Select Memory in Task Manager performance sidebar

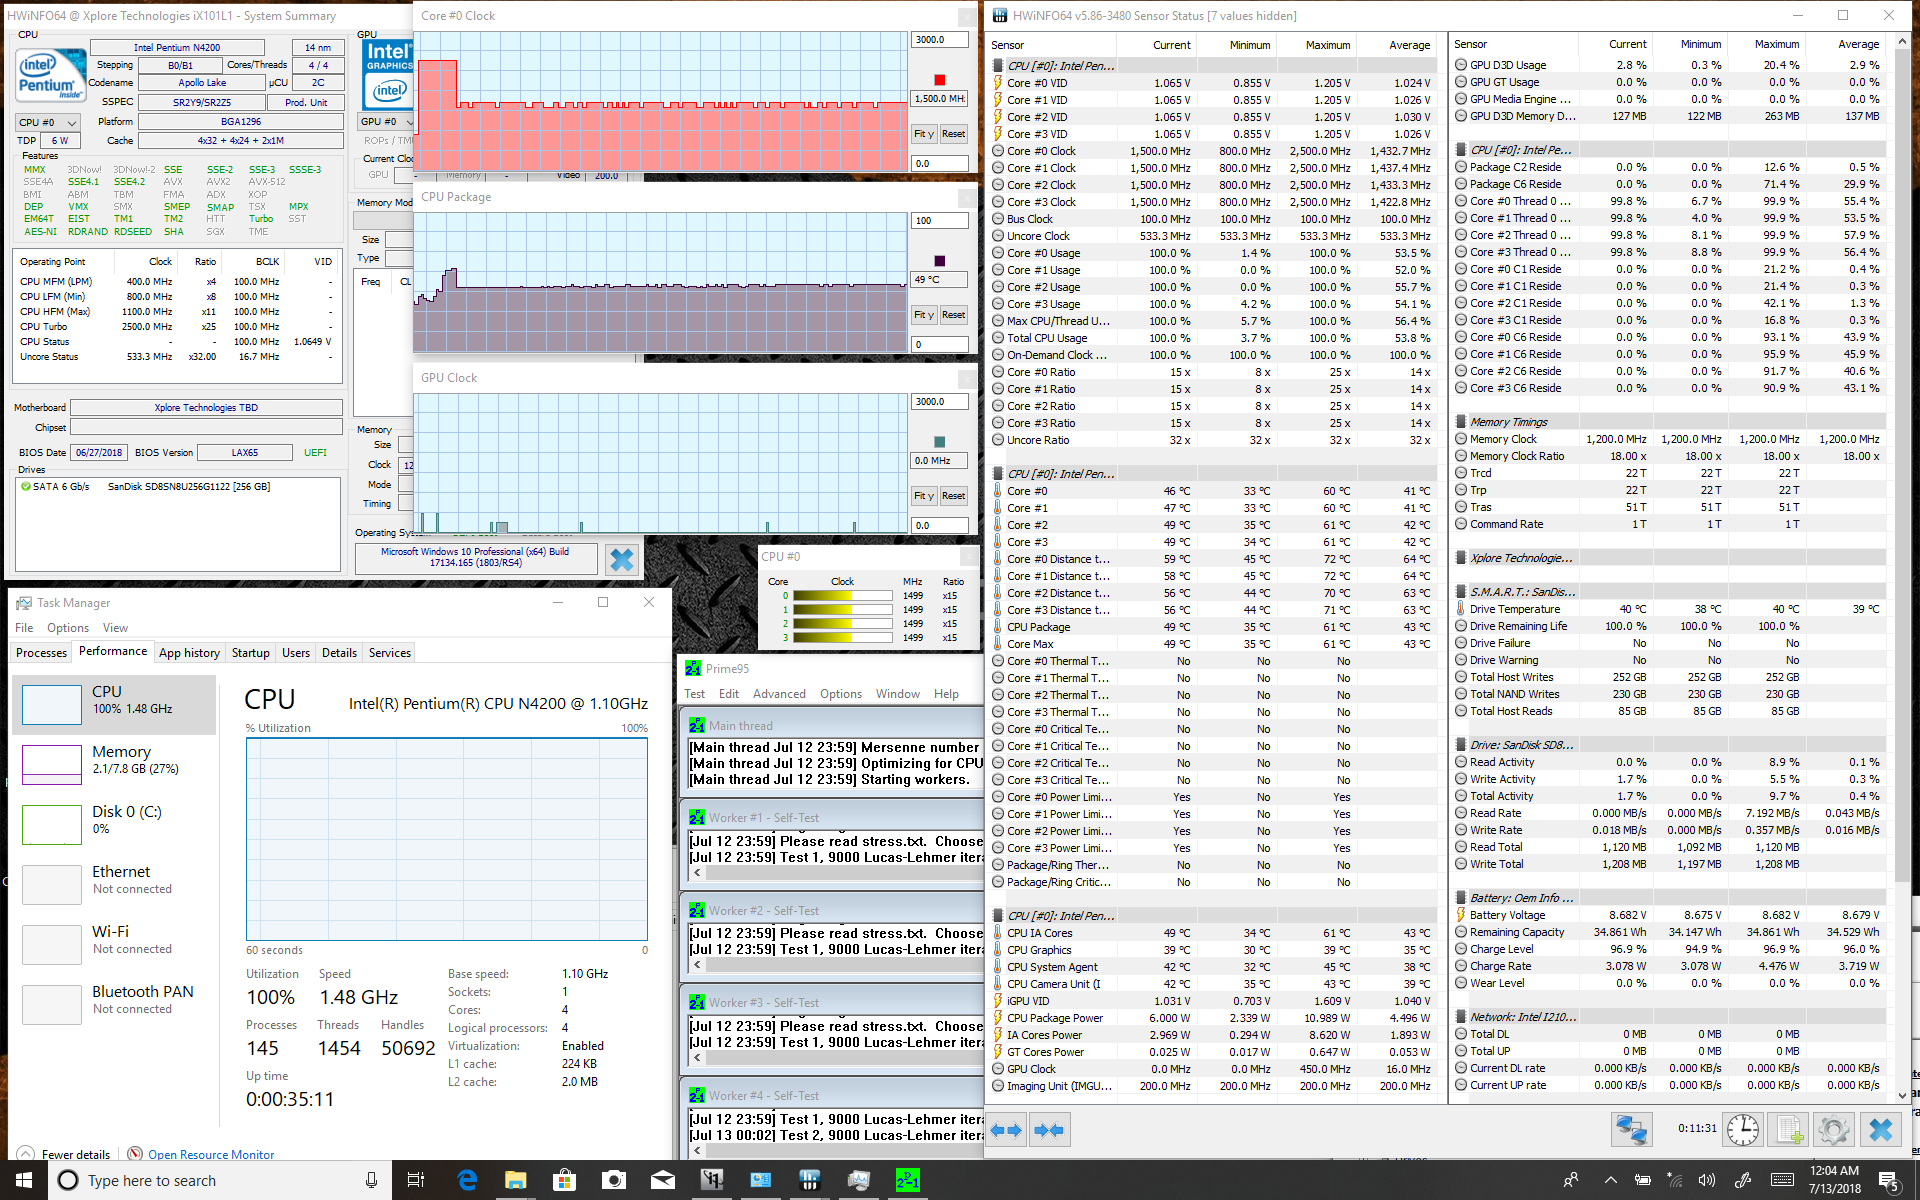pyautogui.click(x=114, y=764)
